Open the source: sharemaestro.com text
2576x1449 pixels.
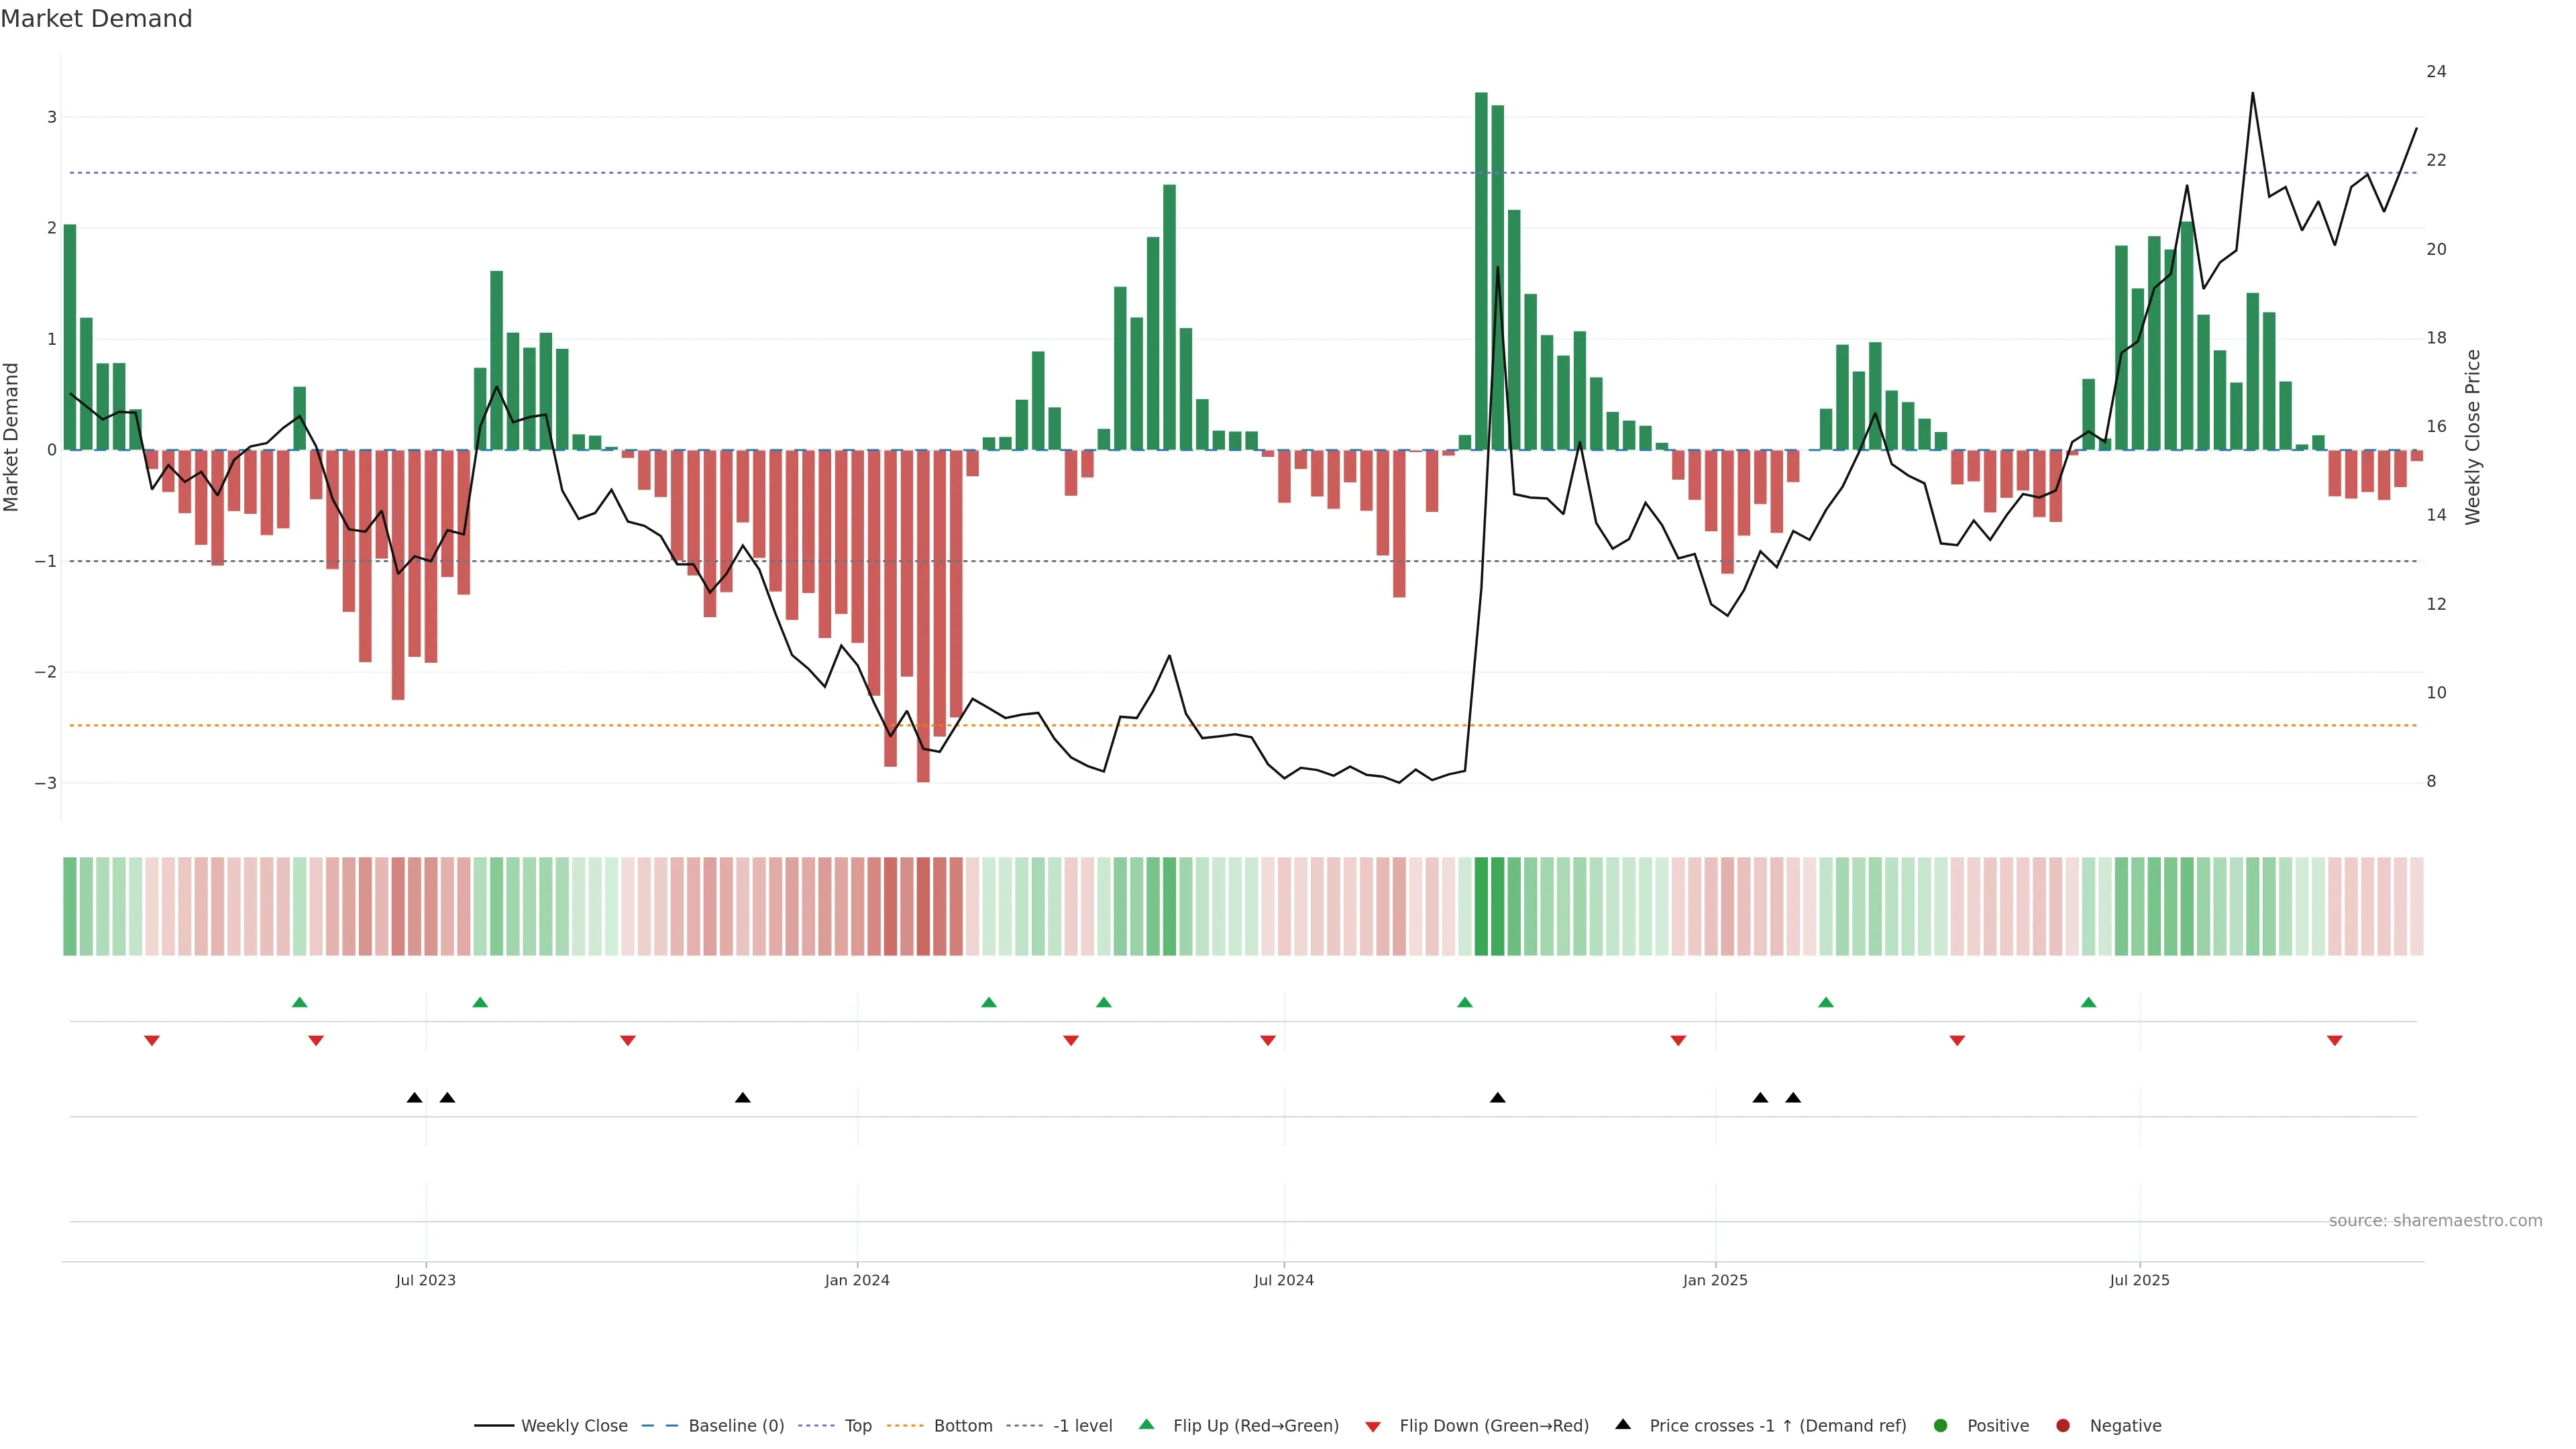click(2435, 1220)
